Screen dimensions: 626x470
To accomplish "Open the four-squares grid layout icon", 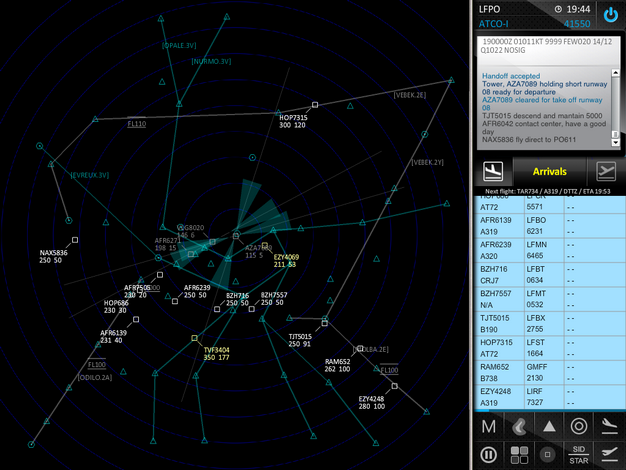I will click(x=519, y=455).
